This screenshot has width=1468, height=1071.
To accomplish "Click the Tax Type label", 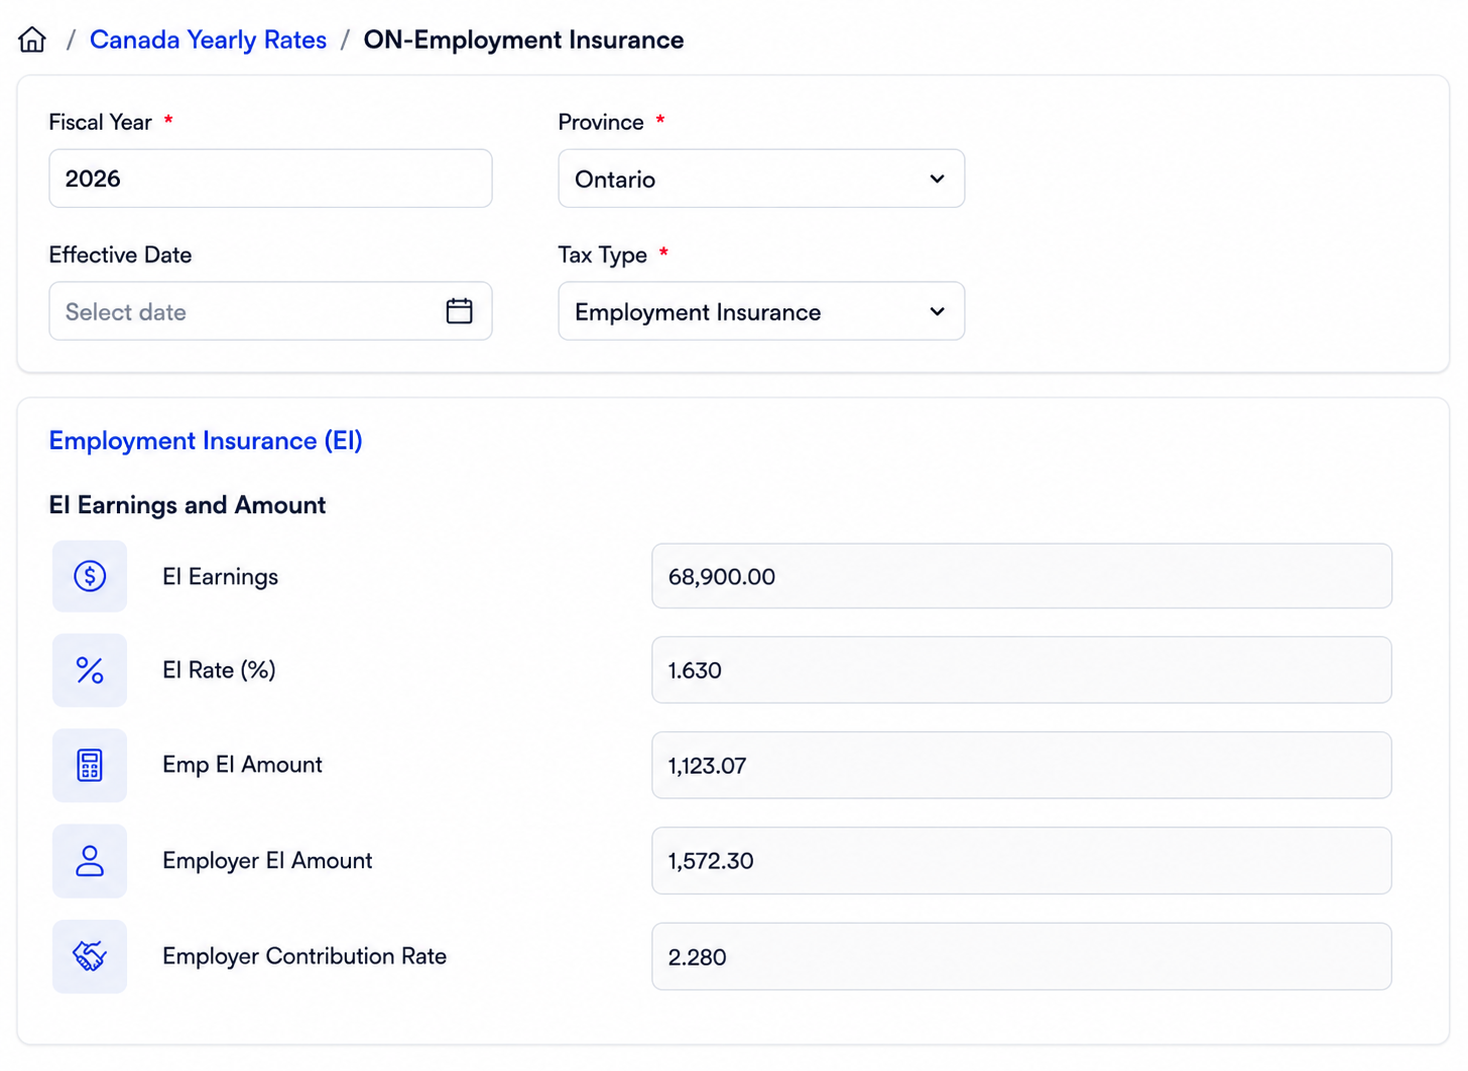I will [x=602, y=255].
